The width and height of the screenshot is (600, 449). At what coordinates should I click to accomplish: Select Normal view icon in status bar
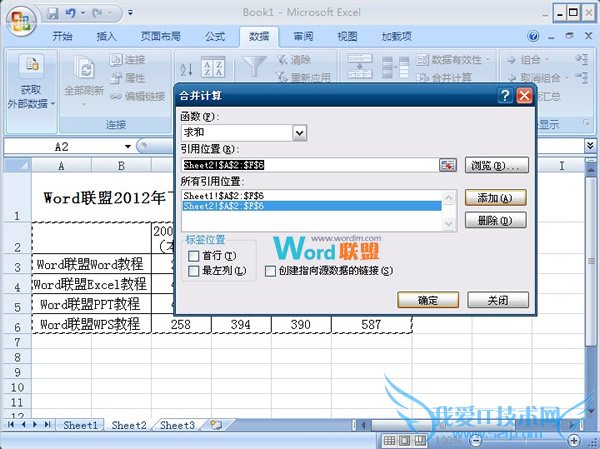pyautogui.click(x=389, y=441)
